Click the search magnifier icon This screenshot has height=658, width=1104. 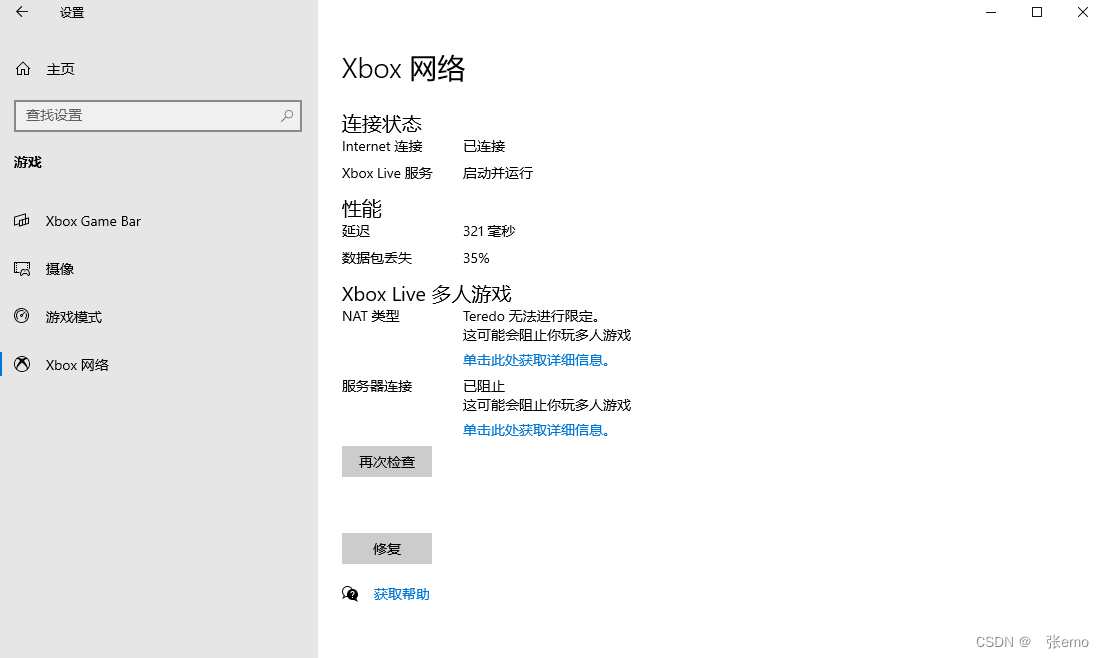[287, 115]
